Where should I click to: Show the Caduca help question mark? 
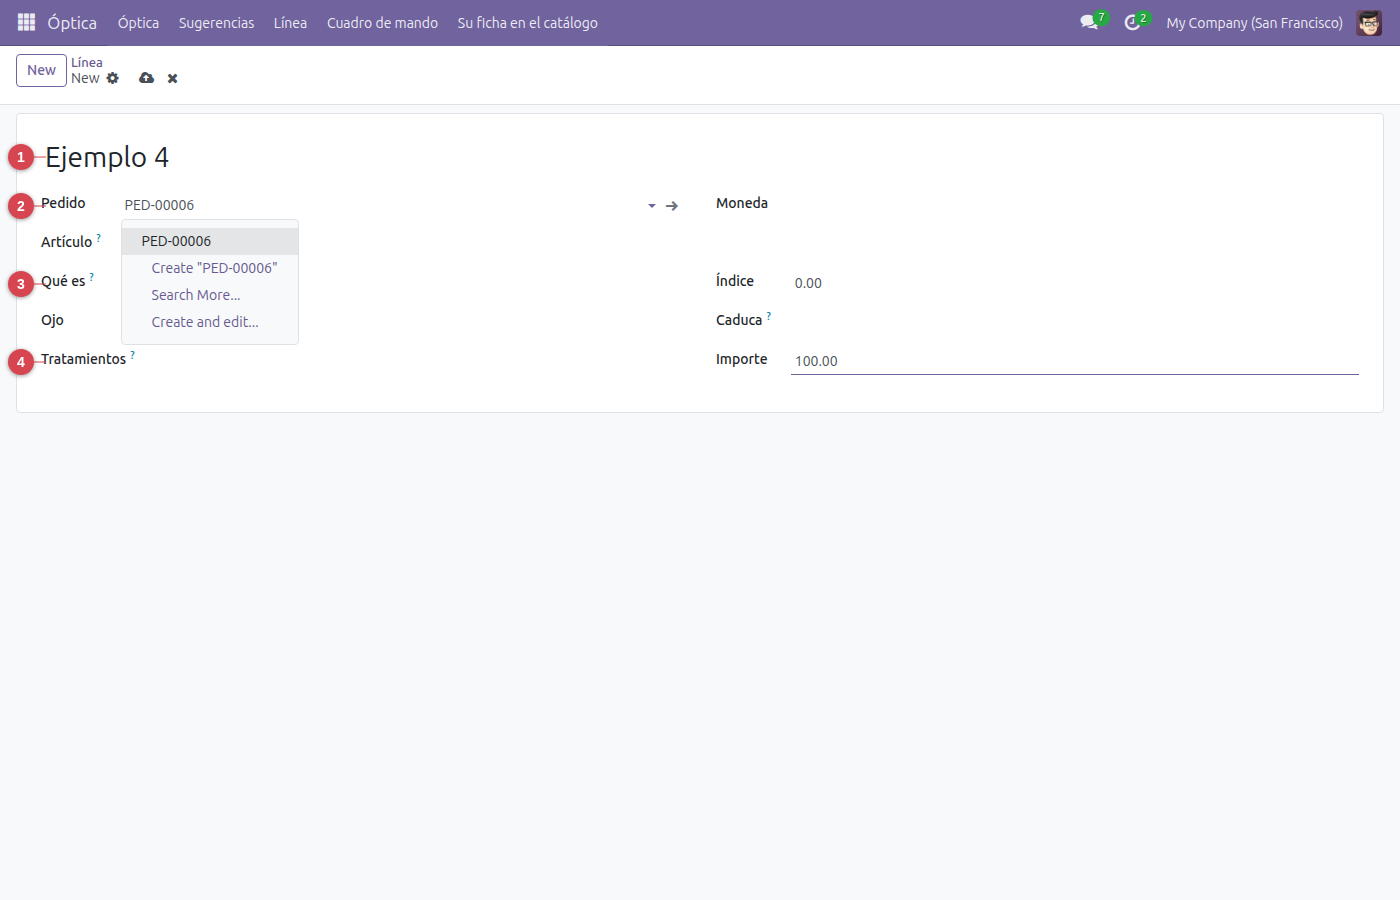pos(769,316)
